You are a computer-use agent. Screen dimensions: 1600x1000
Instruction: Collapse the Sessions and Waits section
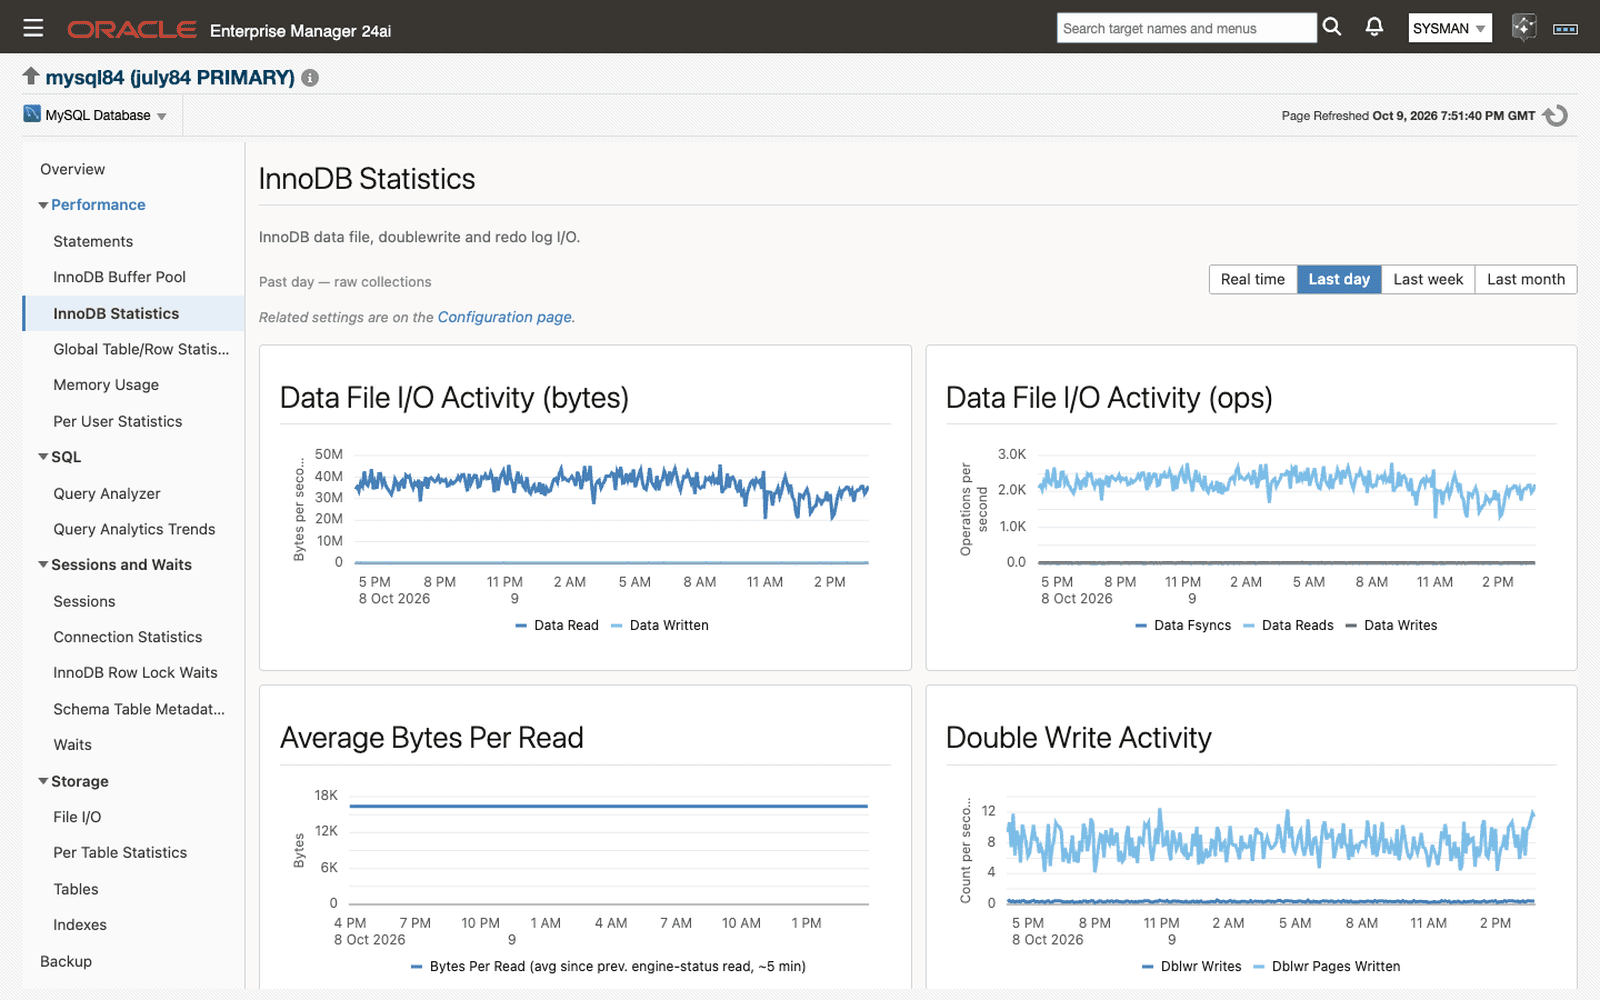tap(44, 565)
